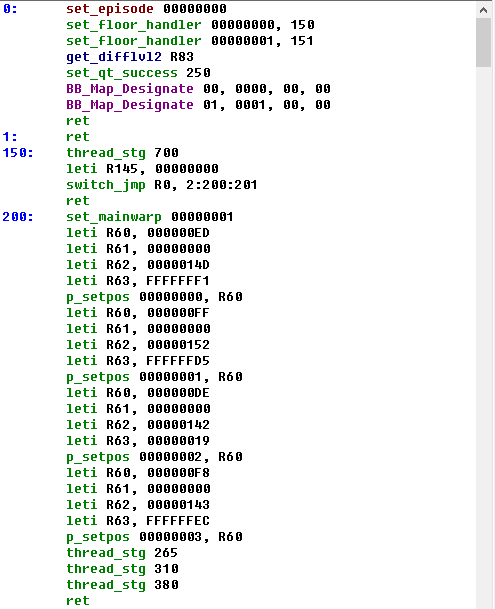
Task: Click line p_setpos 00000000, R60
Action: pos(154,297)
